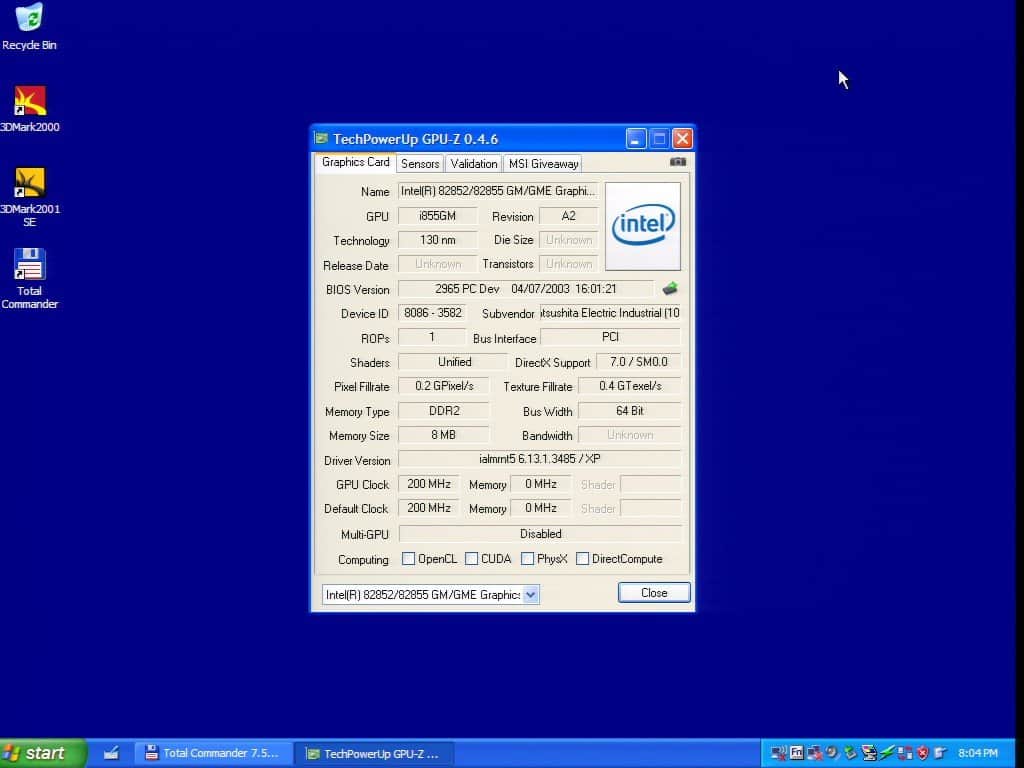Switch to the Graphics Card tab
The image size is (1024, 768).
(355, 162)
